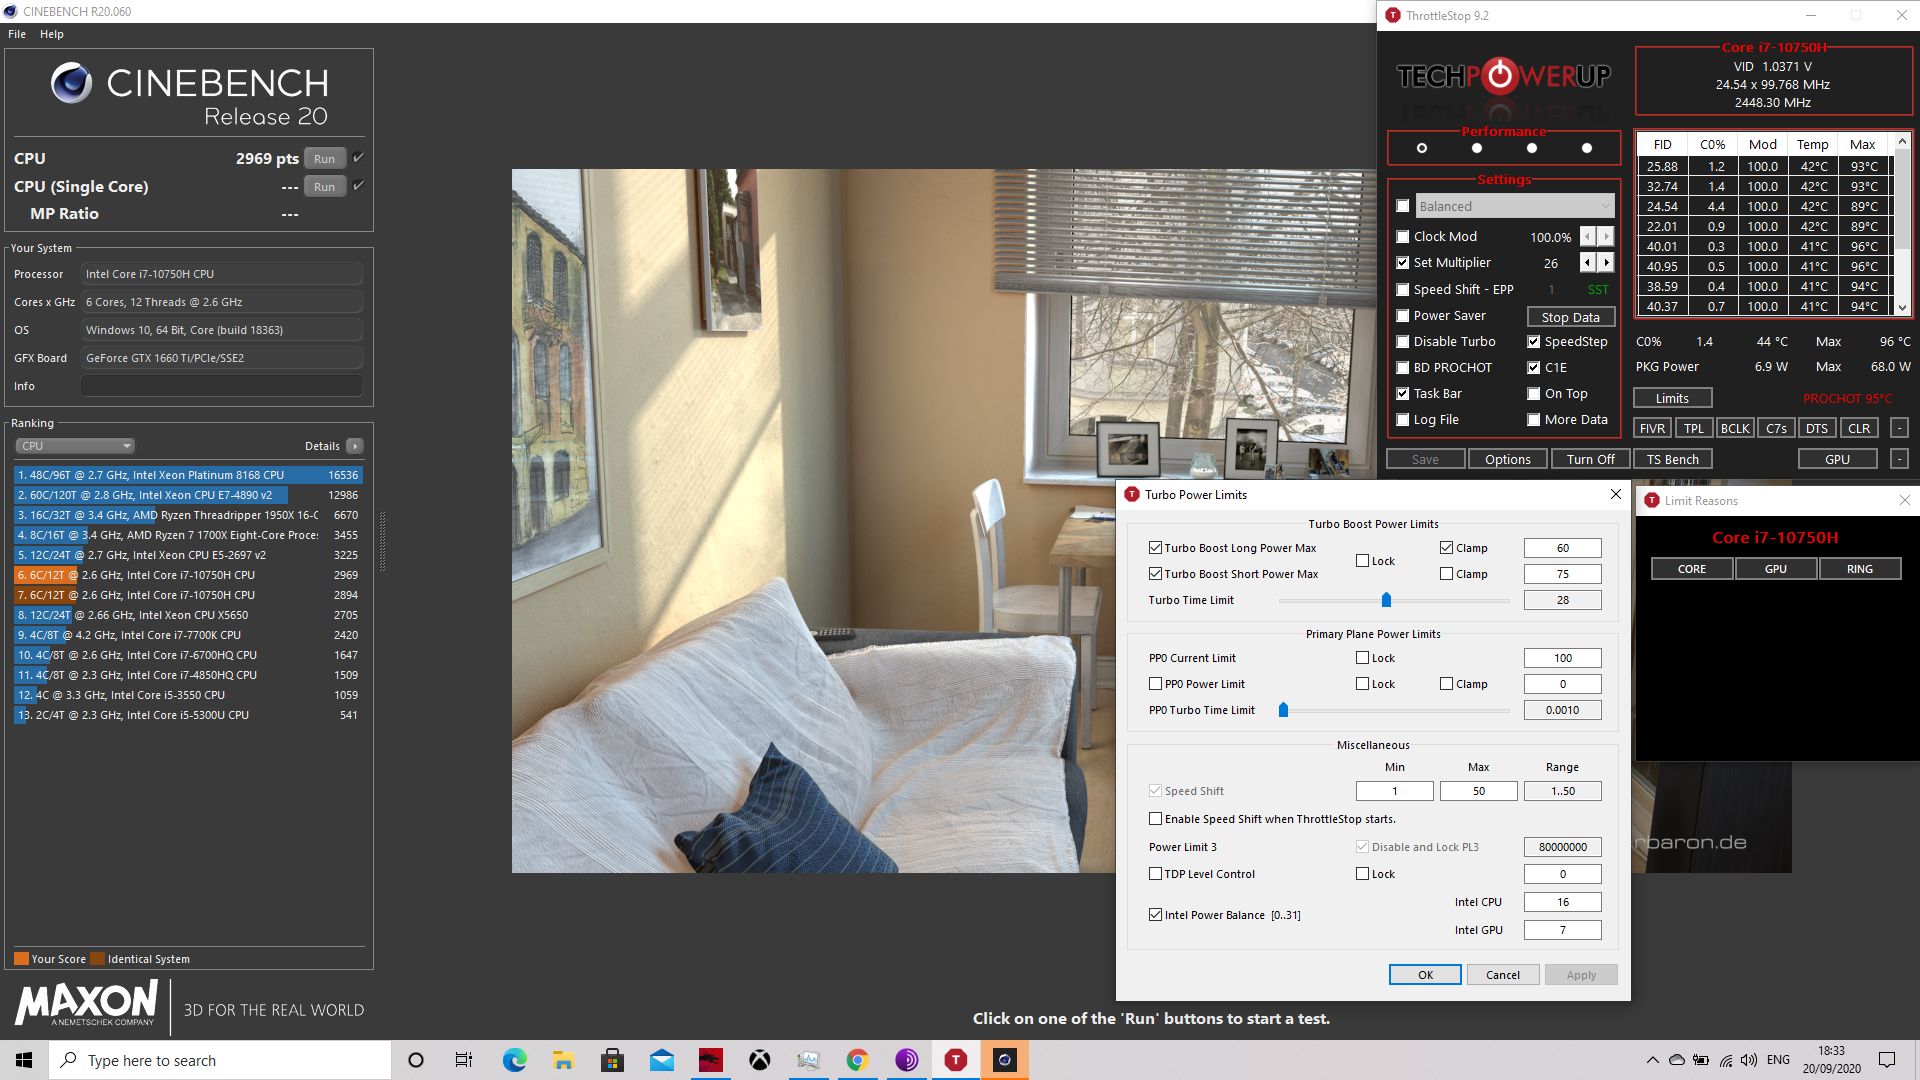This screenshot has width=1920, height=1080.
Task: Open Microsoft Store from taskbar
Action: click(x=612, y=1060)
